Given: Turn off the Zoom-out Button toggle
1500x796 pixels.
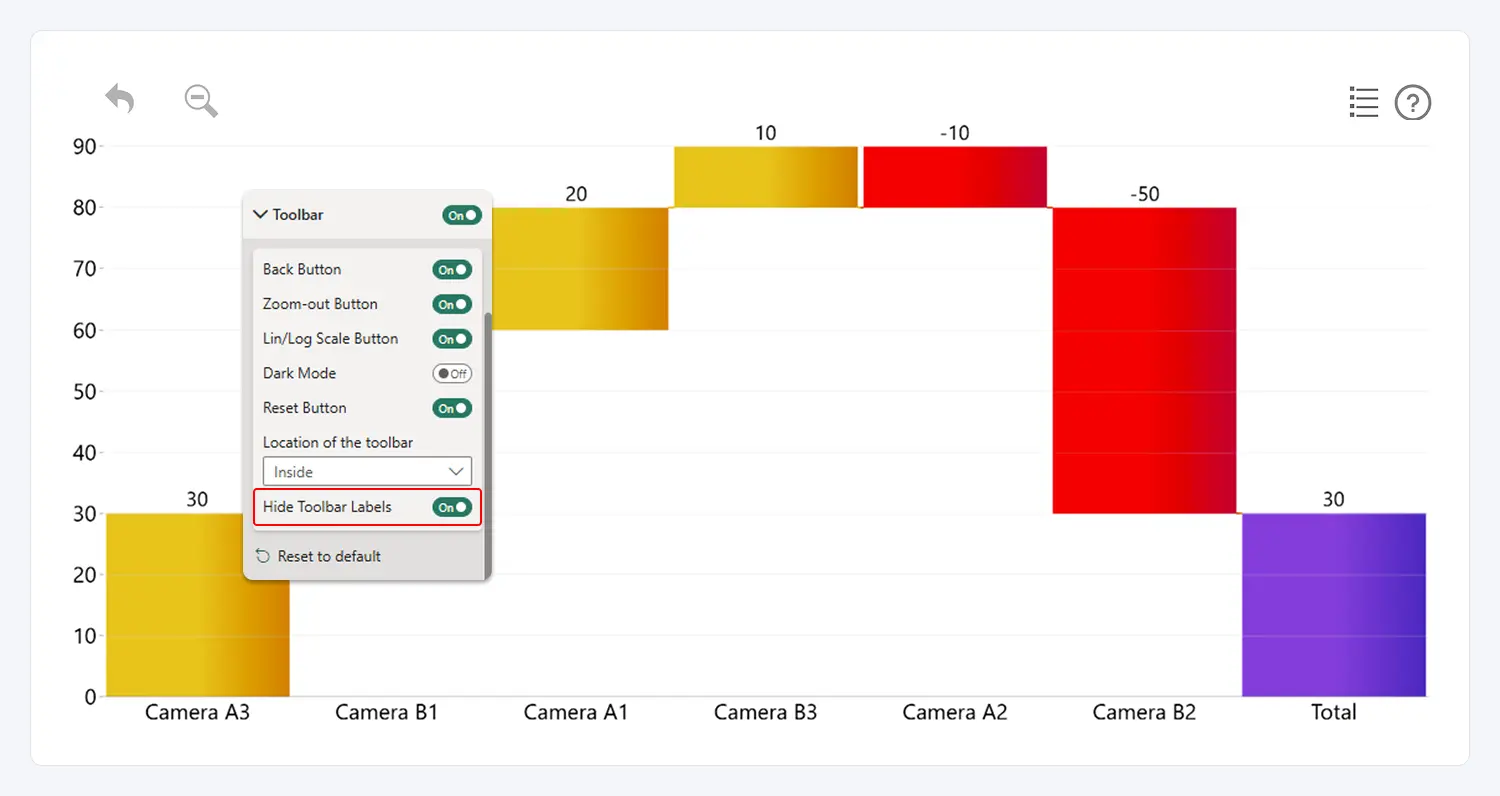Looking at the screenshot, I should 452,303.
